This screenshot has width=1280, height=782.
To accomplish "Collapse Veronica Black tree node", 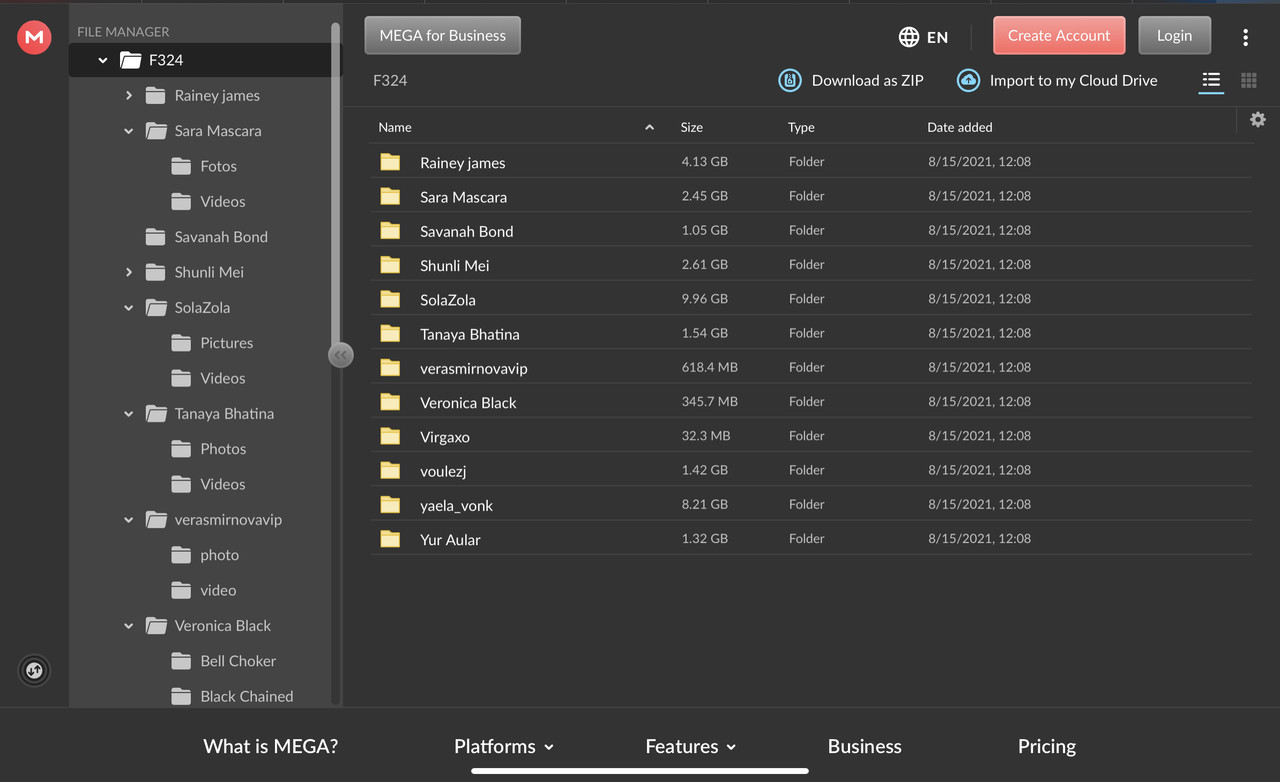I will click(x=129, y=626).
